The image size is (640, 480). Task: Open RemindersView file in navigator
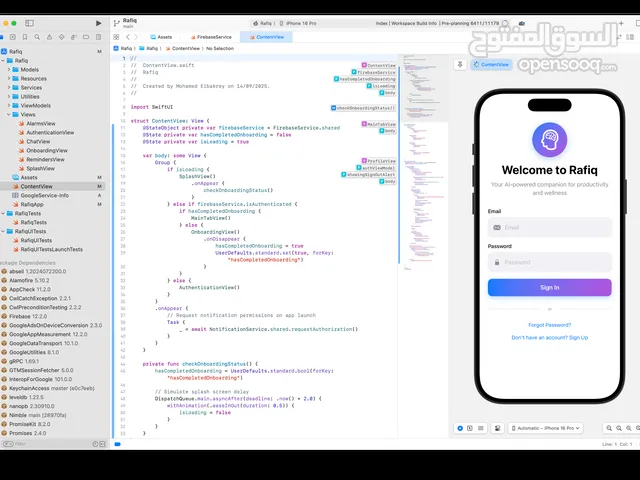pos(45,159)
